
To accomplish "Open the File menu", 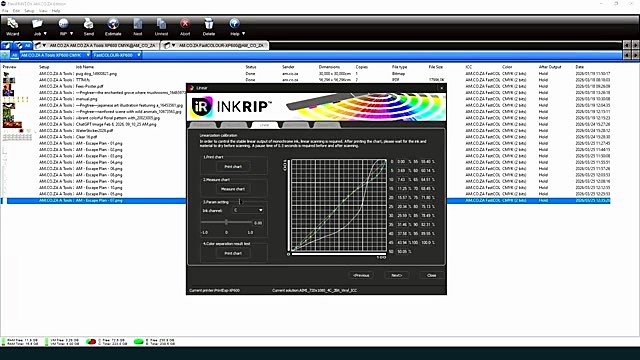I will click(x=5, y=11).
